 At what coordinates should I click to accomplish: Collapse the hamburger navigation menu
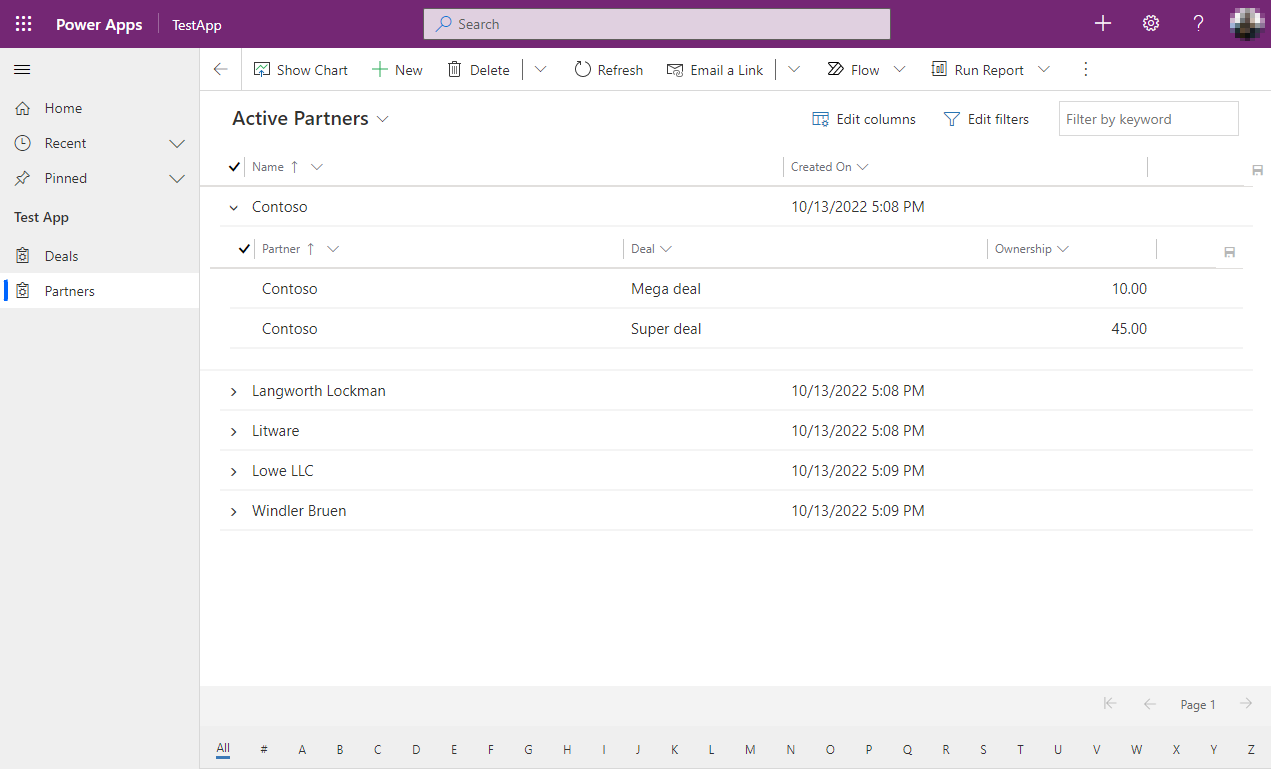point(22,69)
